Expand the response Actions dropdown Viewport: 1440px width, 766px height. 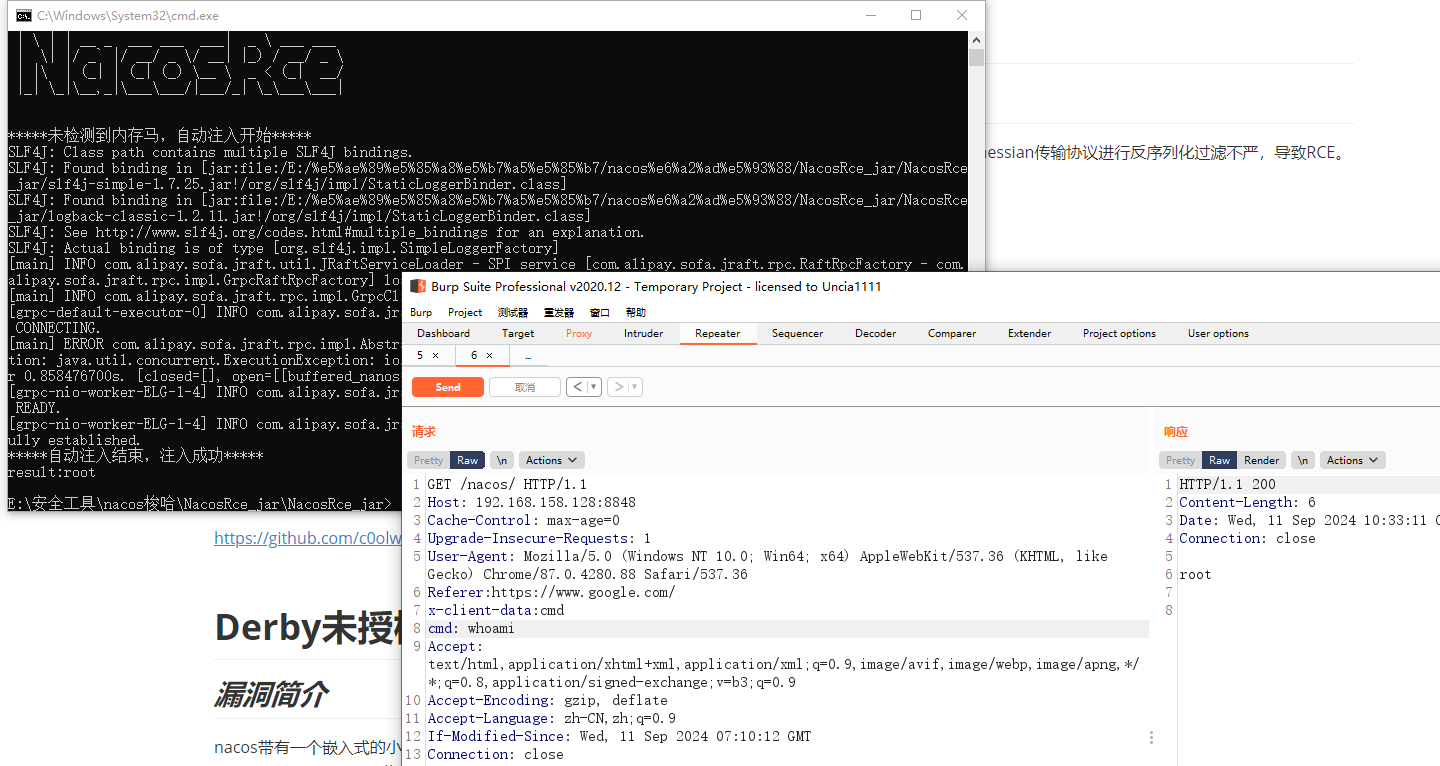click(x=1352, y=460)
